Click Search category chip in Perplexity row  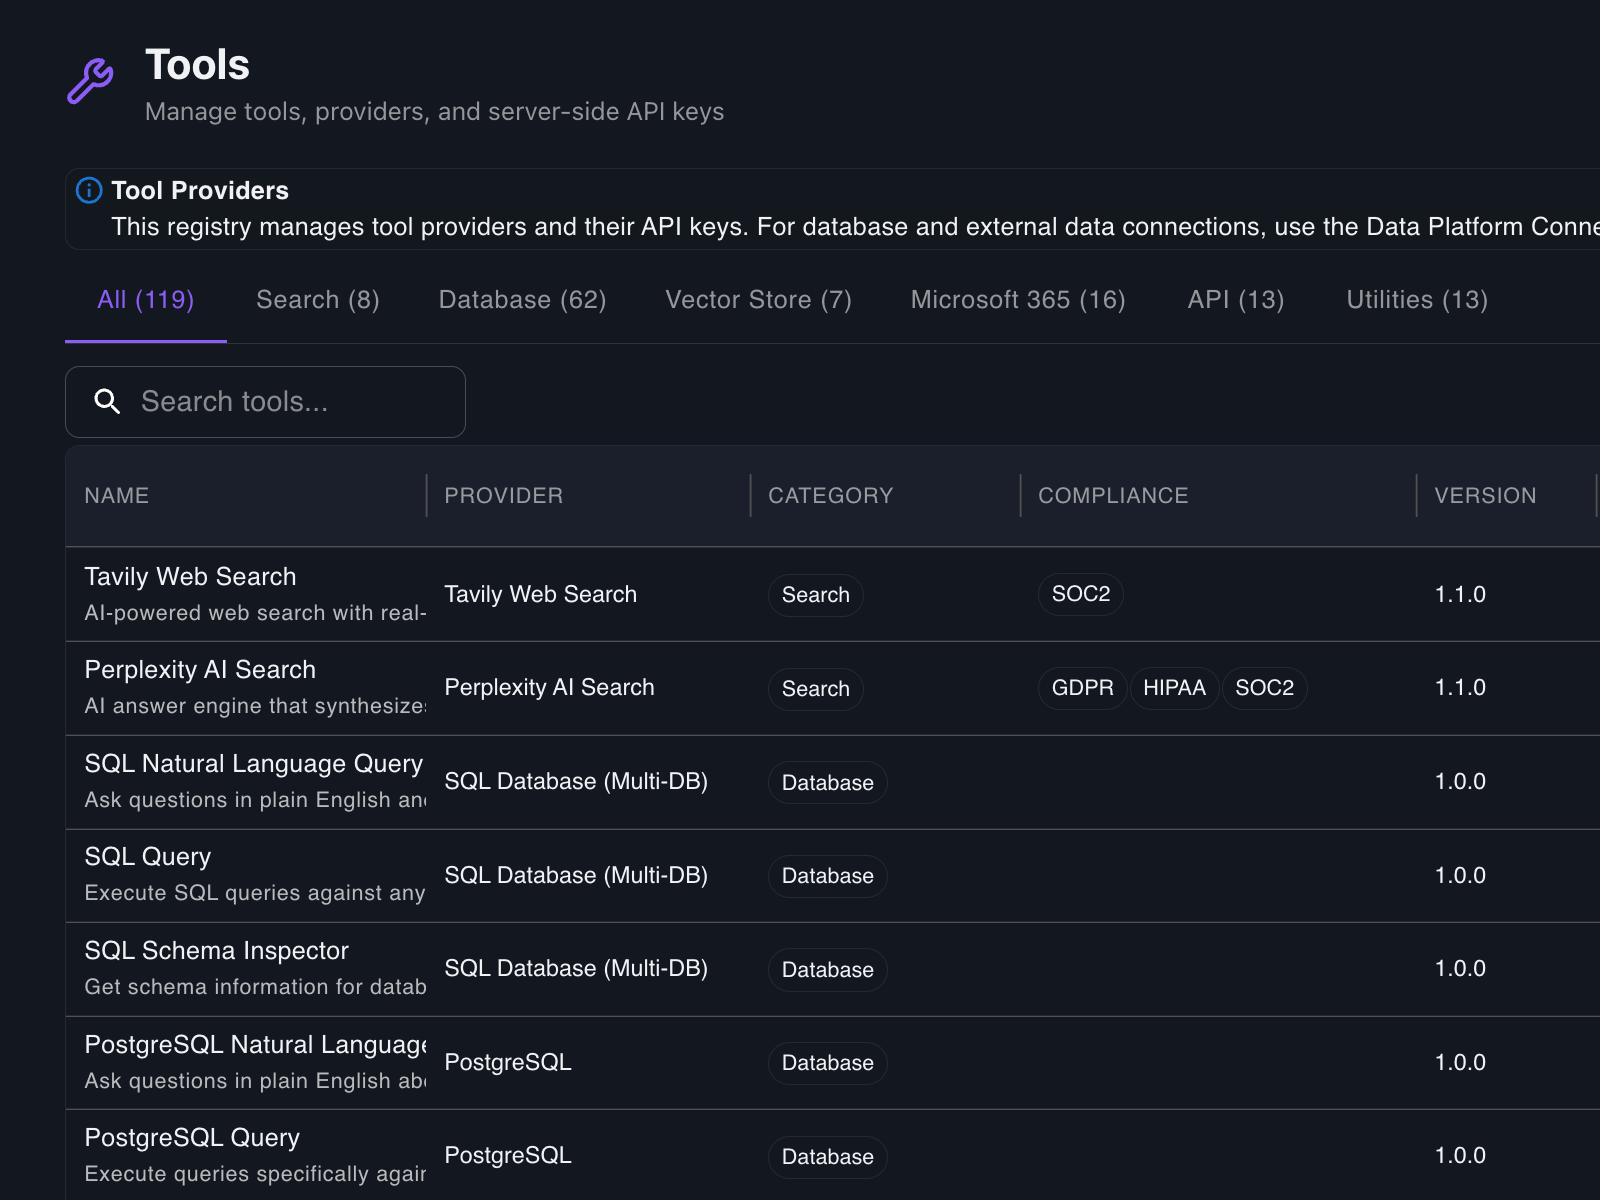tap(816, 689)
